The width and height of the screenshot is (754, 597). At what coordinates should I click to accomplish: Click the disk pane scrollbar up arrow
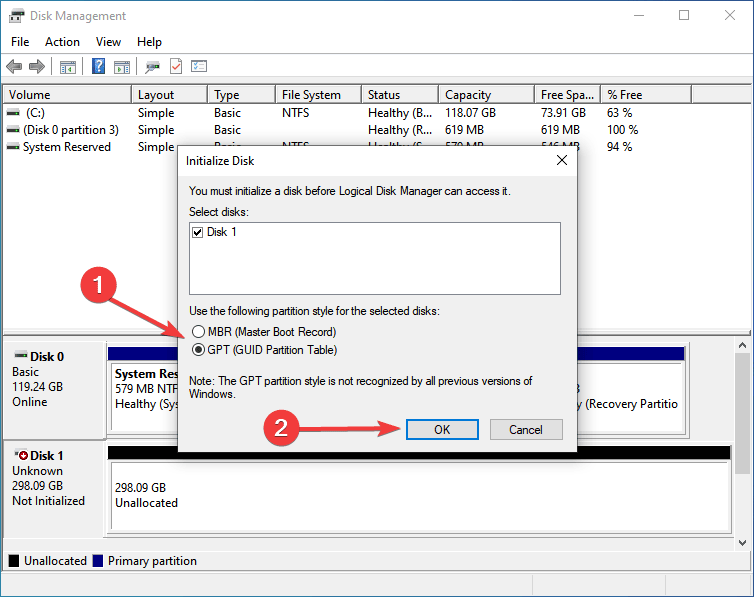pyautogui.click(x=742, y=345)
